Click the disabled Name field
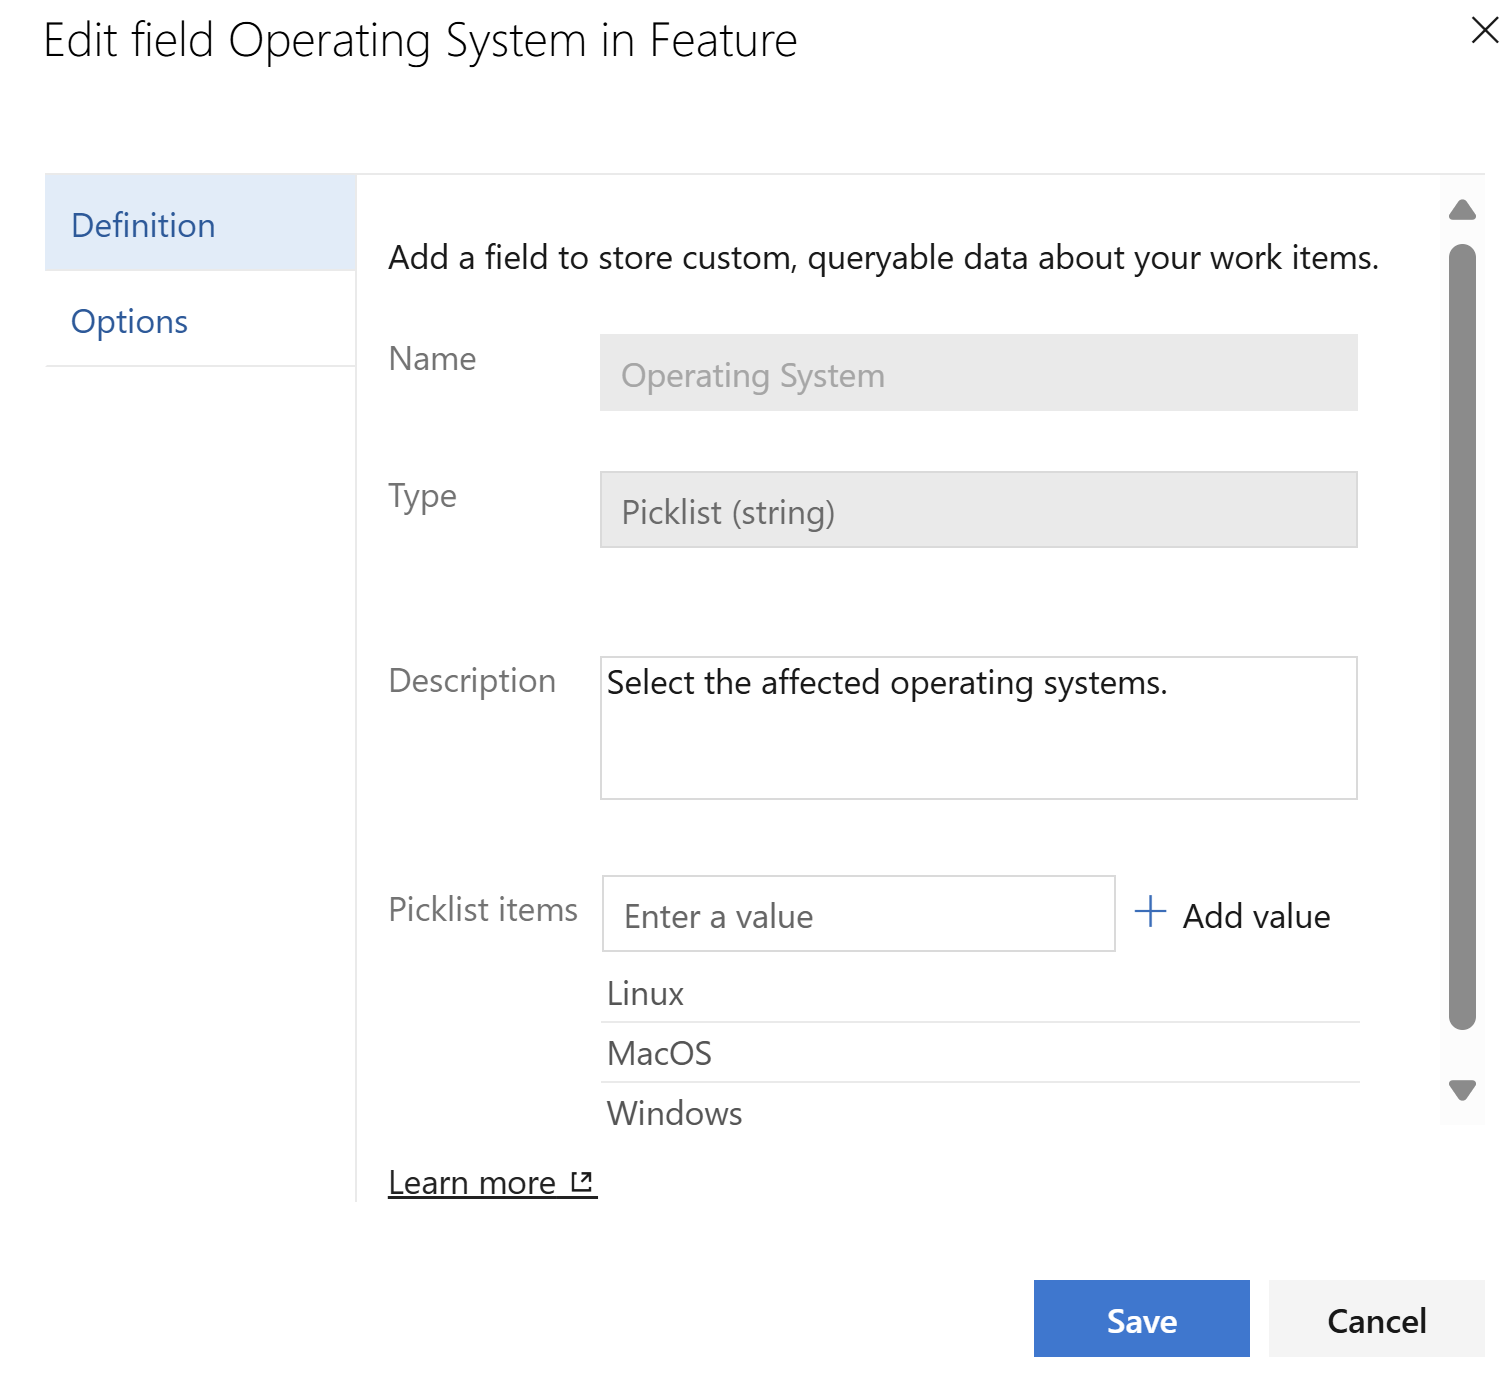 tap(977, 373)
